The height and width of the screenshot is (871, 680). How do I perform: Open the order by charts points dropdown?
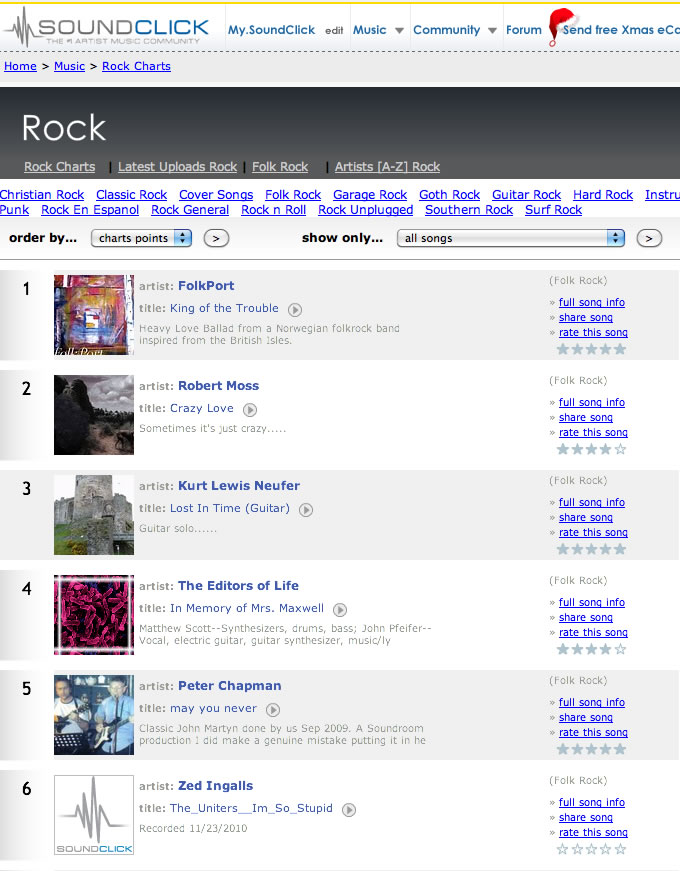tap(142, 238)
